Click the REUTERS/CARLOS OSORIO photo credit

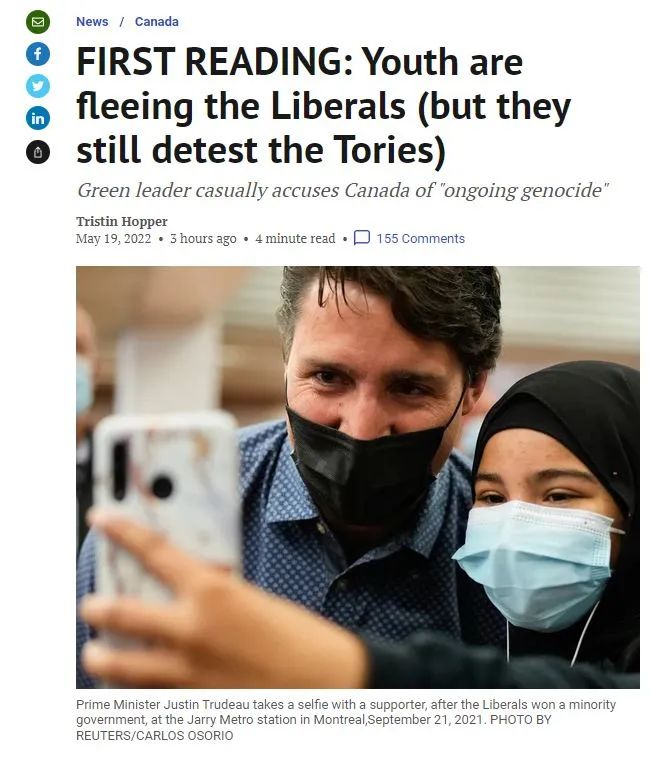pos(155,735)
